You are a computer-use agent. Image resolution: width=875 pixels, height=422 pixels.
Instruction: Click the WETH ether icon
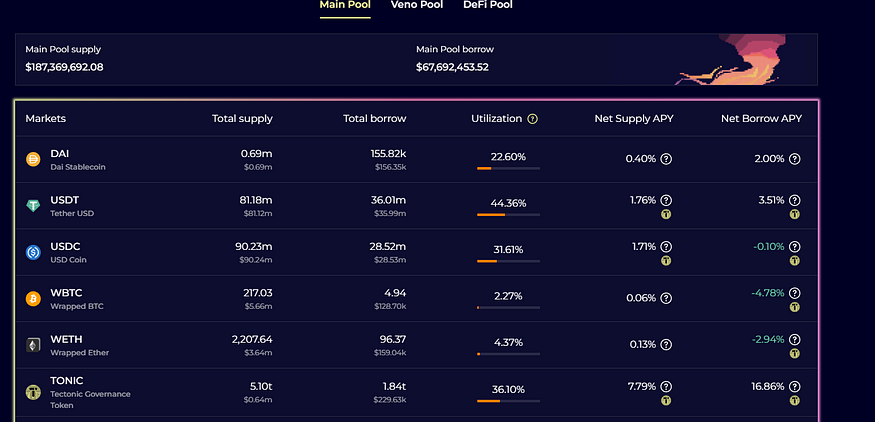(33, 345)
